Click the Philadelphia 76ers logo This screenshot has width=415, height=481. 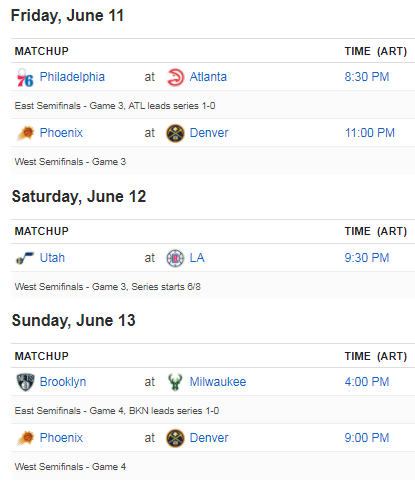point(25,77)
